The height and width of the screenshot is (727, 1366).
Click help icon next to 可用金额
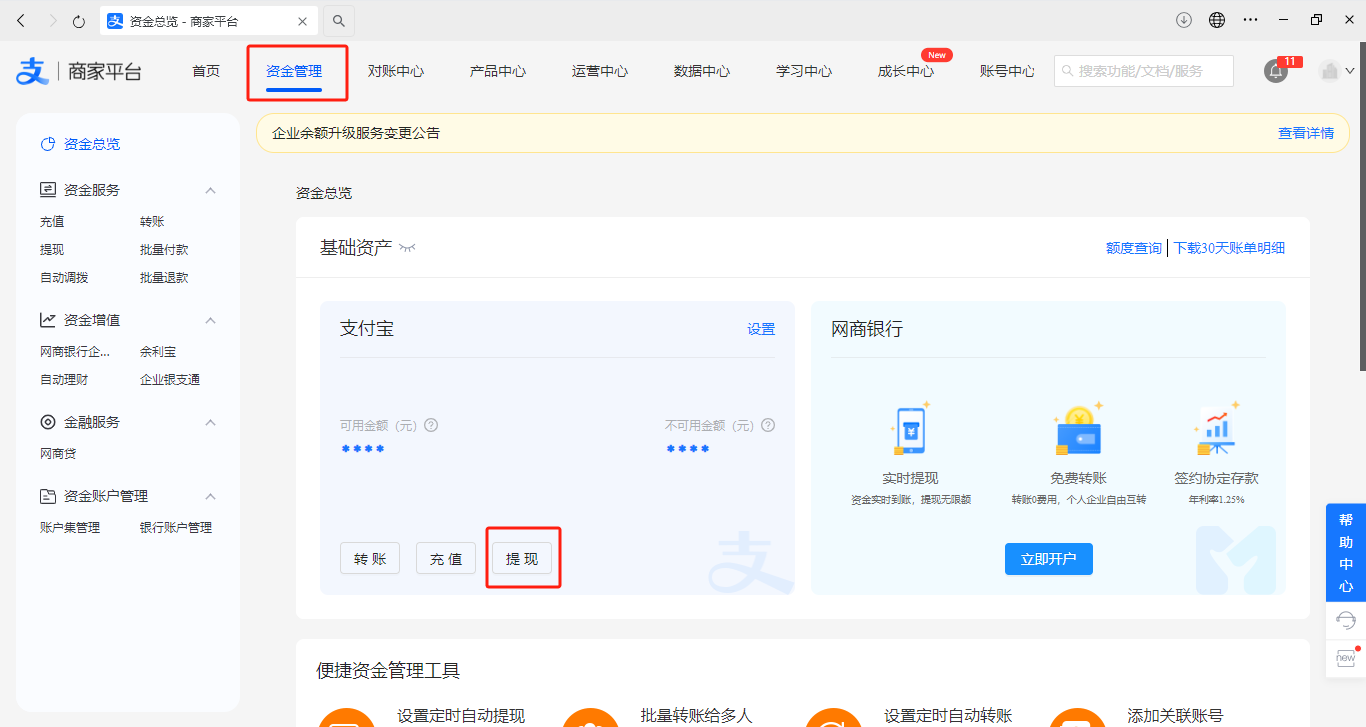[431, 425]
